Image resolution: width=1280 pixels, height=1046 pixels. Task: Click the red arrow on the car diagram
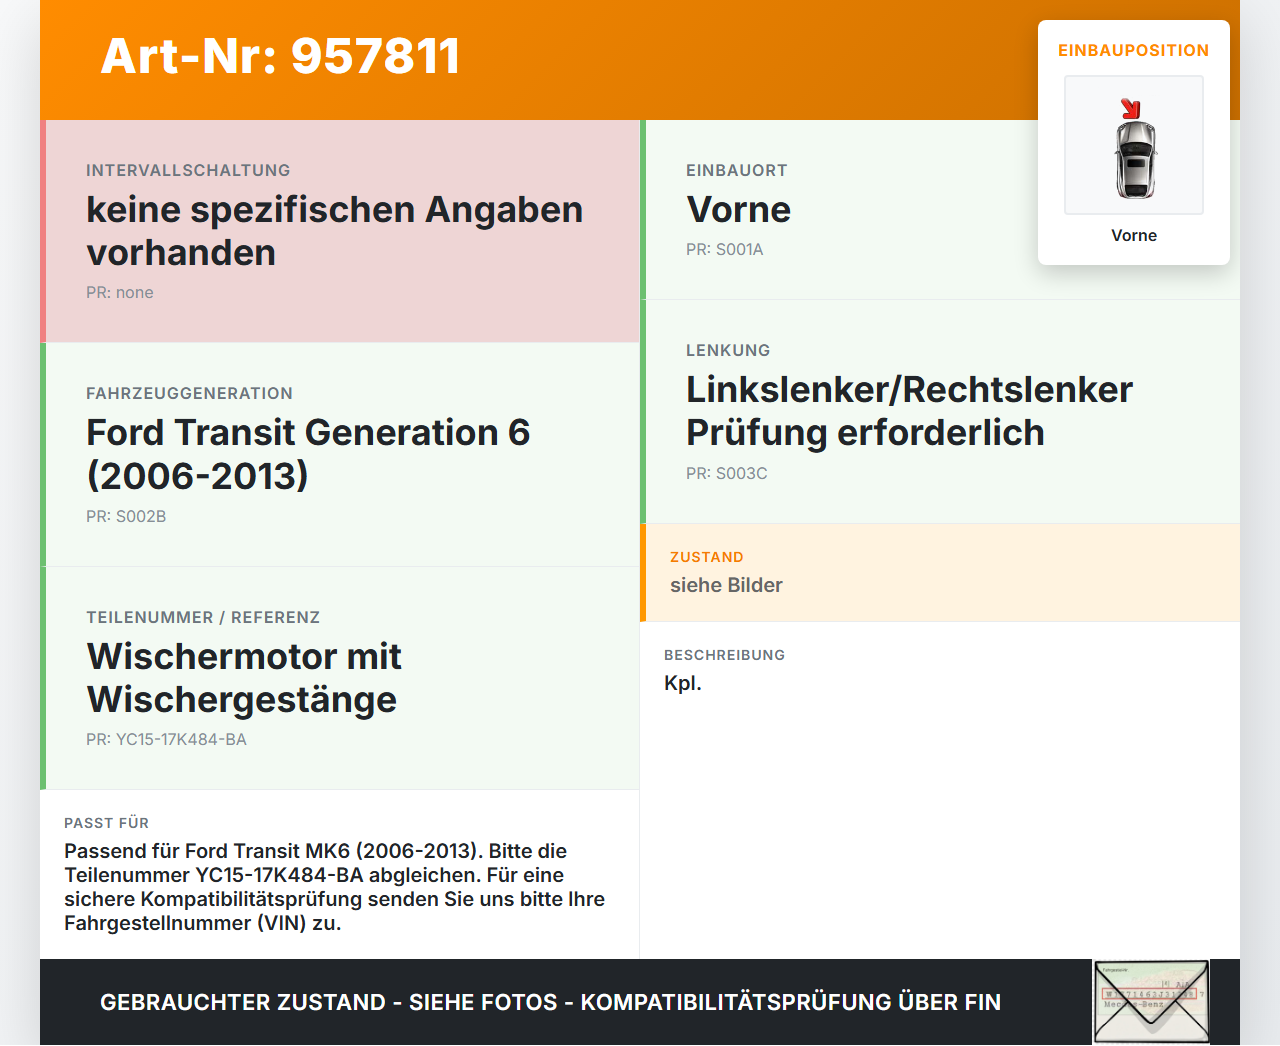point(1130,109)
